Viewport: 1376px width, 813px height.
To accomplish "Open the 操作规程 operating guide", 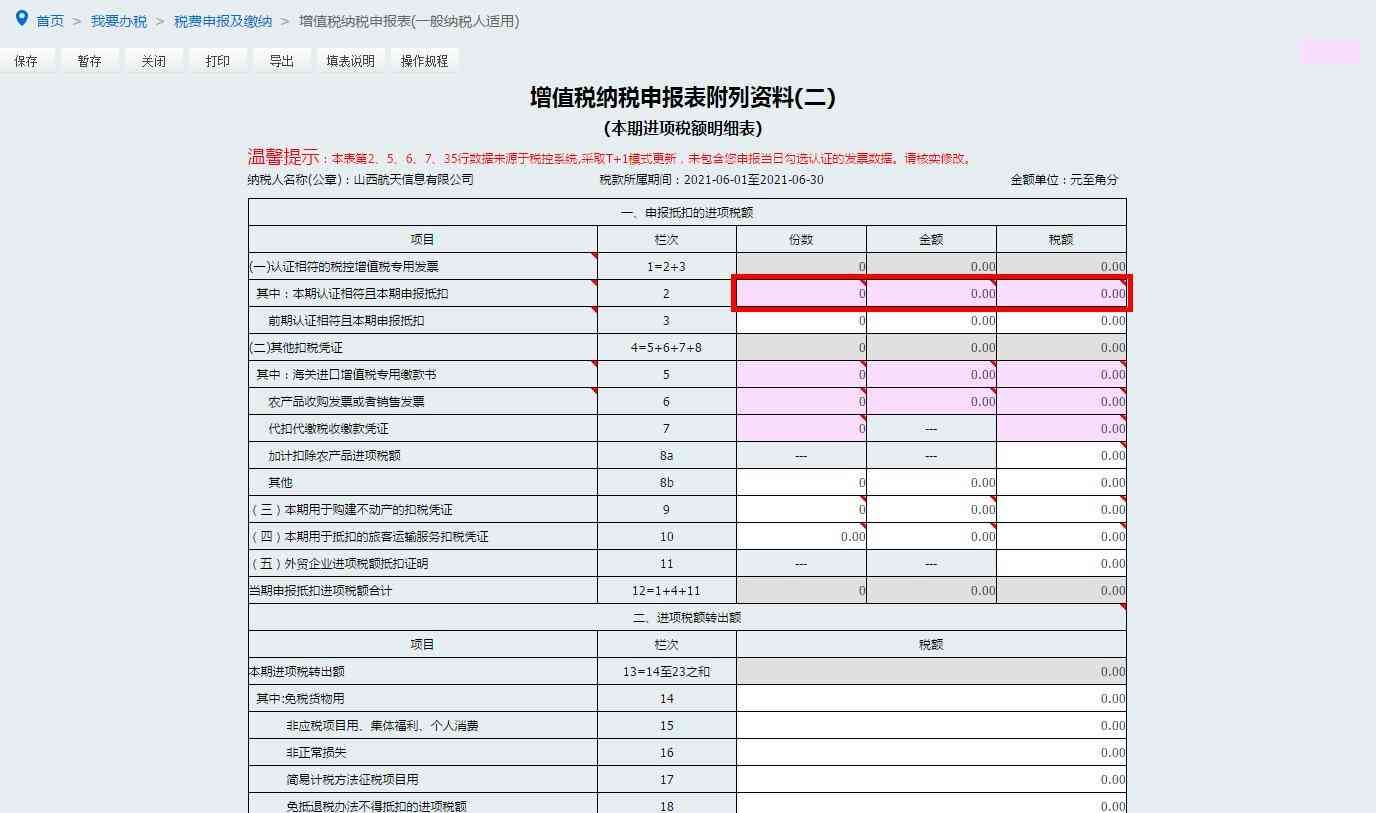I will (x=424, y=61).
